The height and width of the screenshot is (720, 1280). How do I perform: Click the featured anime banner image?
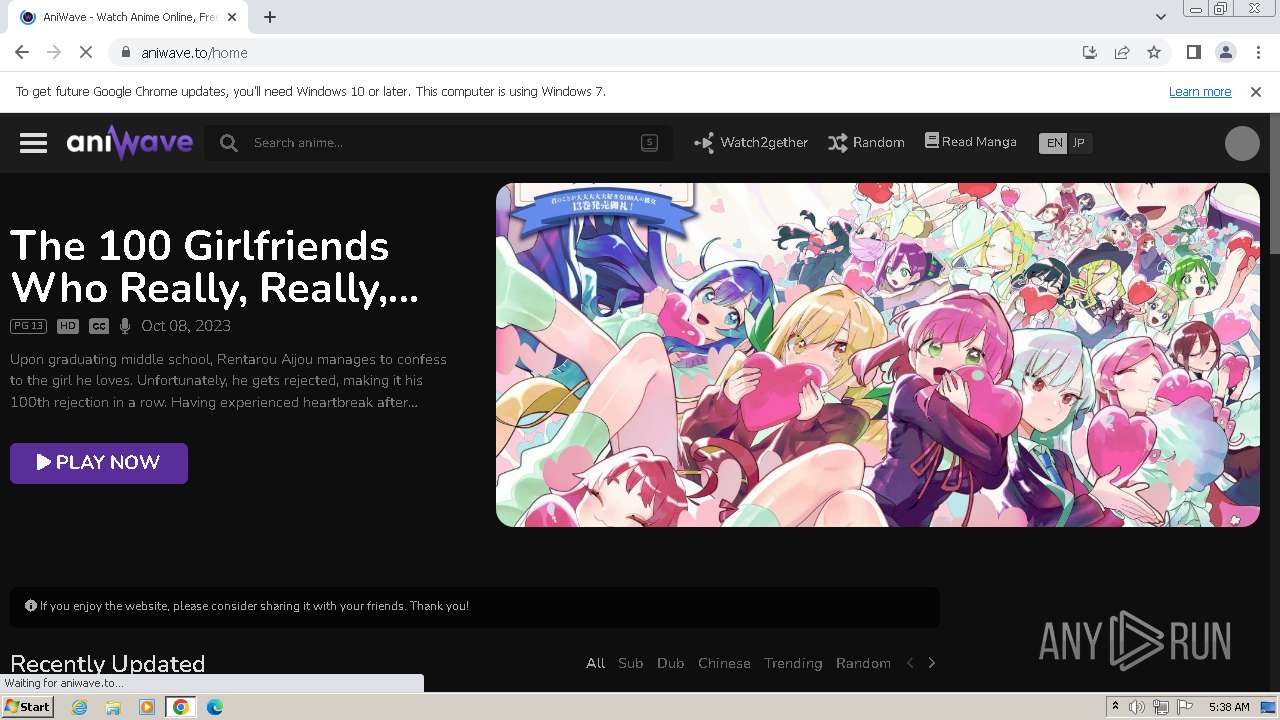pyautogui.click(x=878, y=354)
